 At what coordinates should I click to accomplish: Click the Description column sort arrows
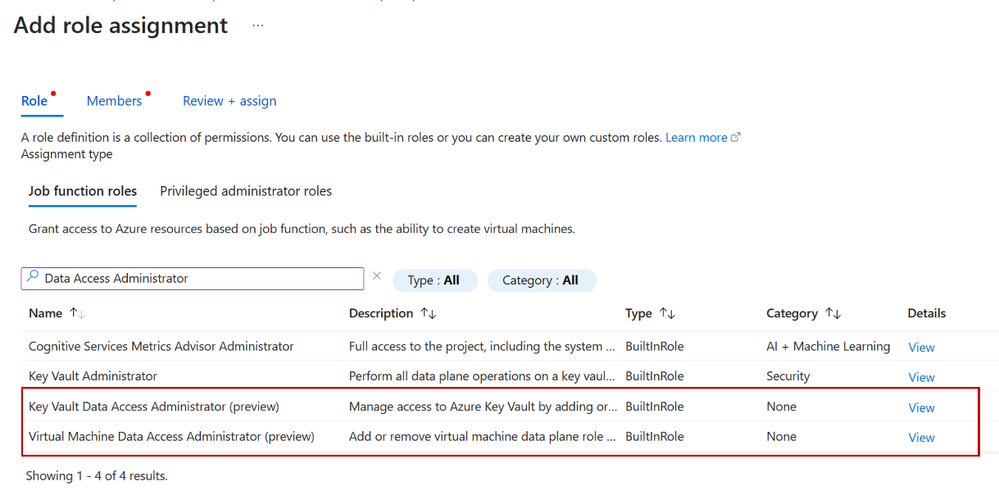[x=428, y=314]
